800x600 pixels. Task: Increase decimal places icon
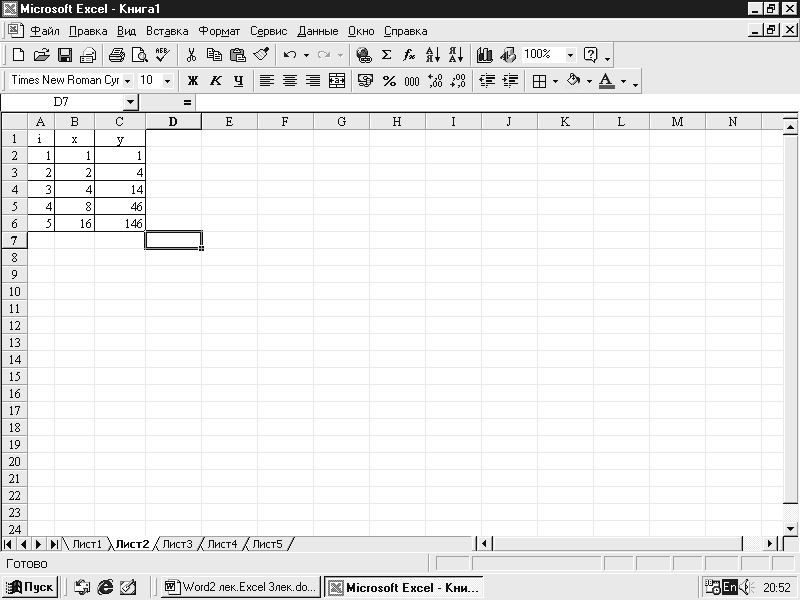(435, 81)
